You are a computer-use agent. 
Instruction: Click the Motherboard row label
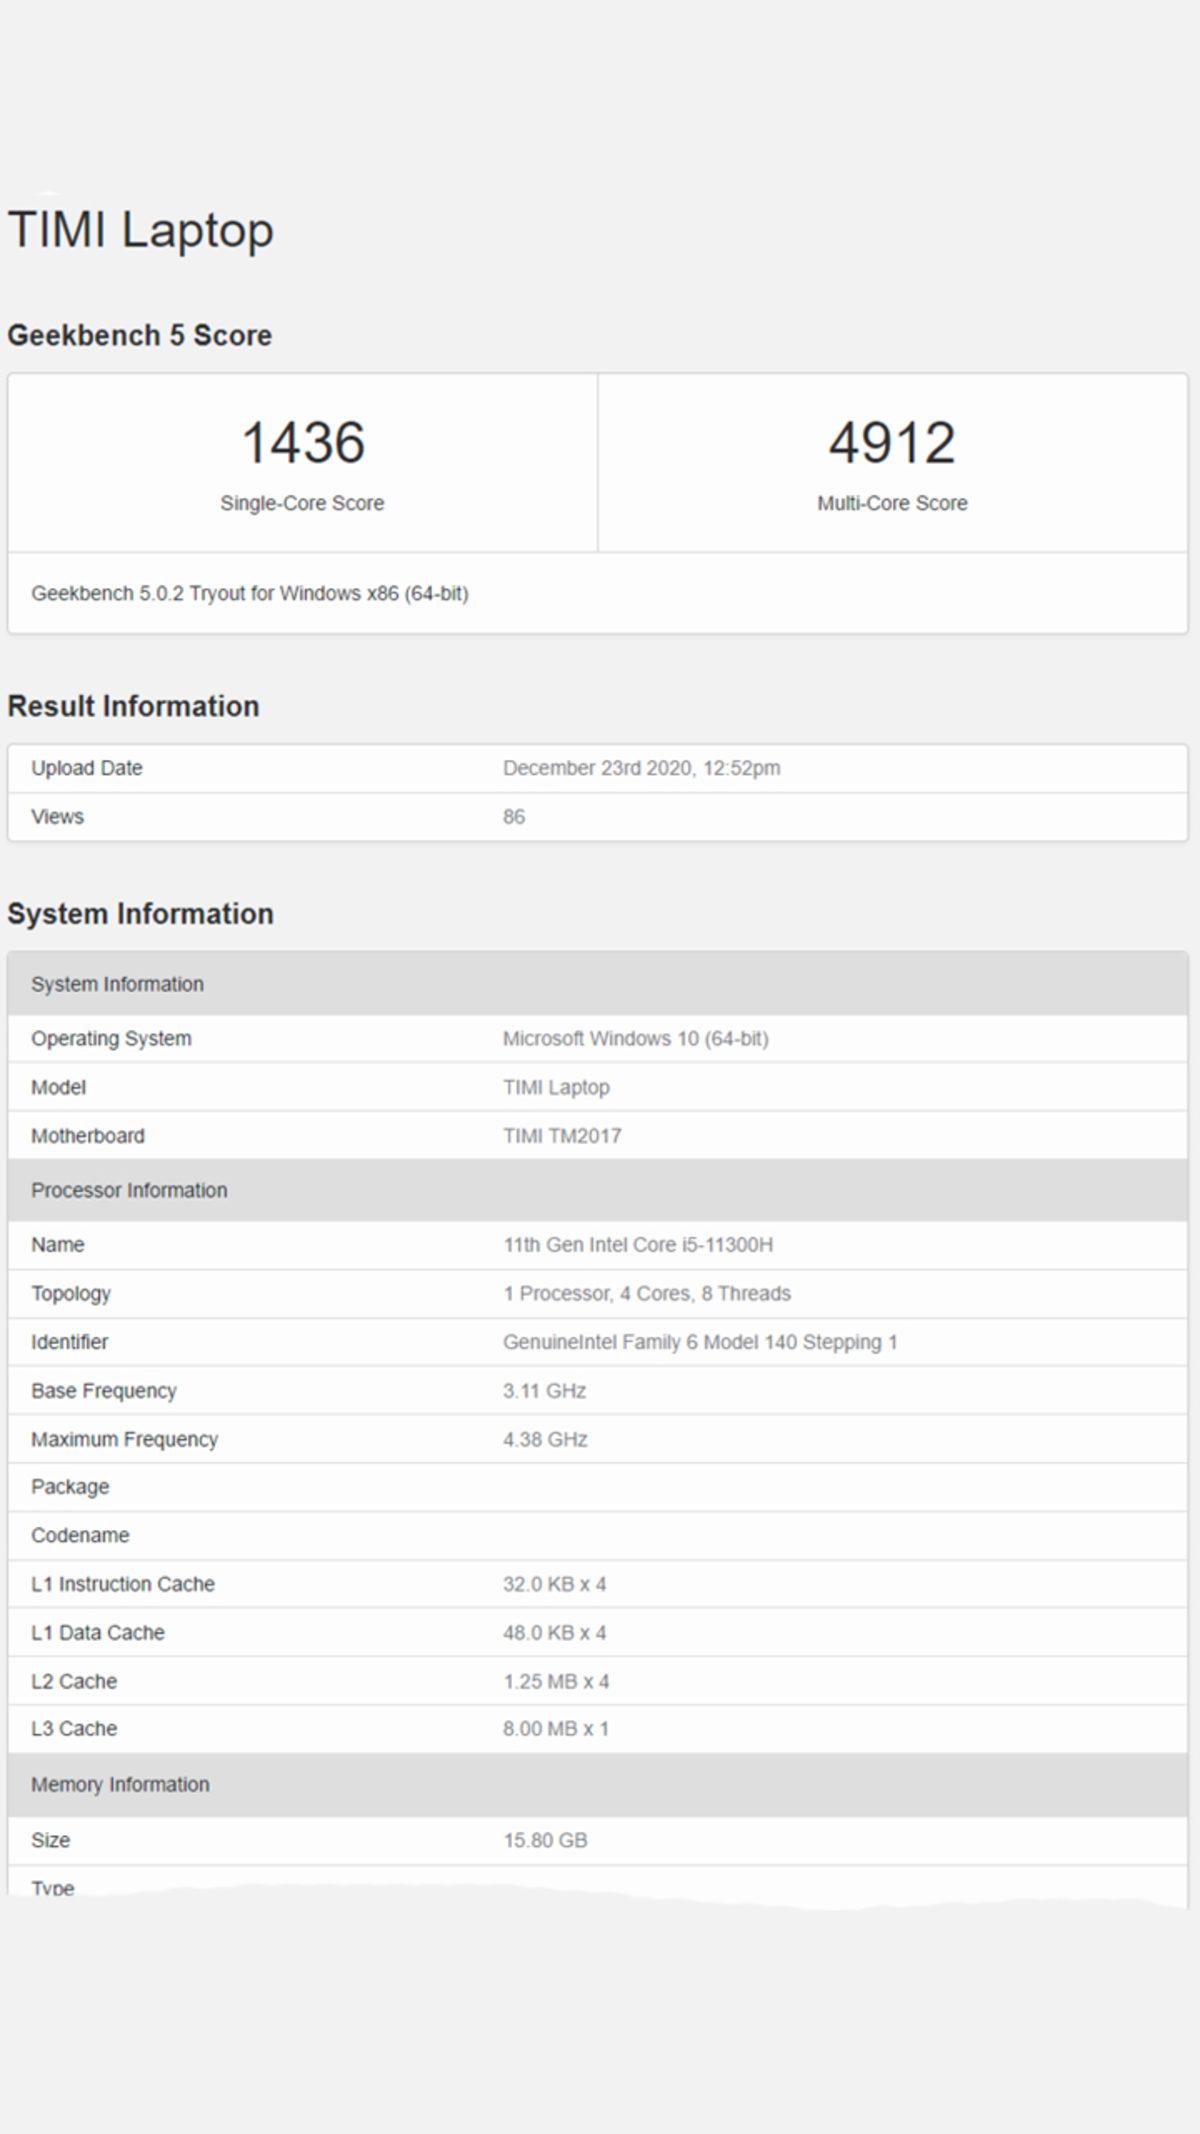tap(88, 1136)
